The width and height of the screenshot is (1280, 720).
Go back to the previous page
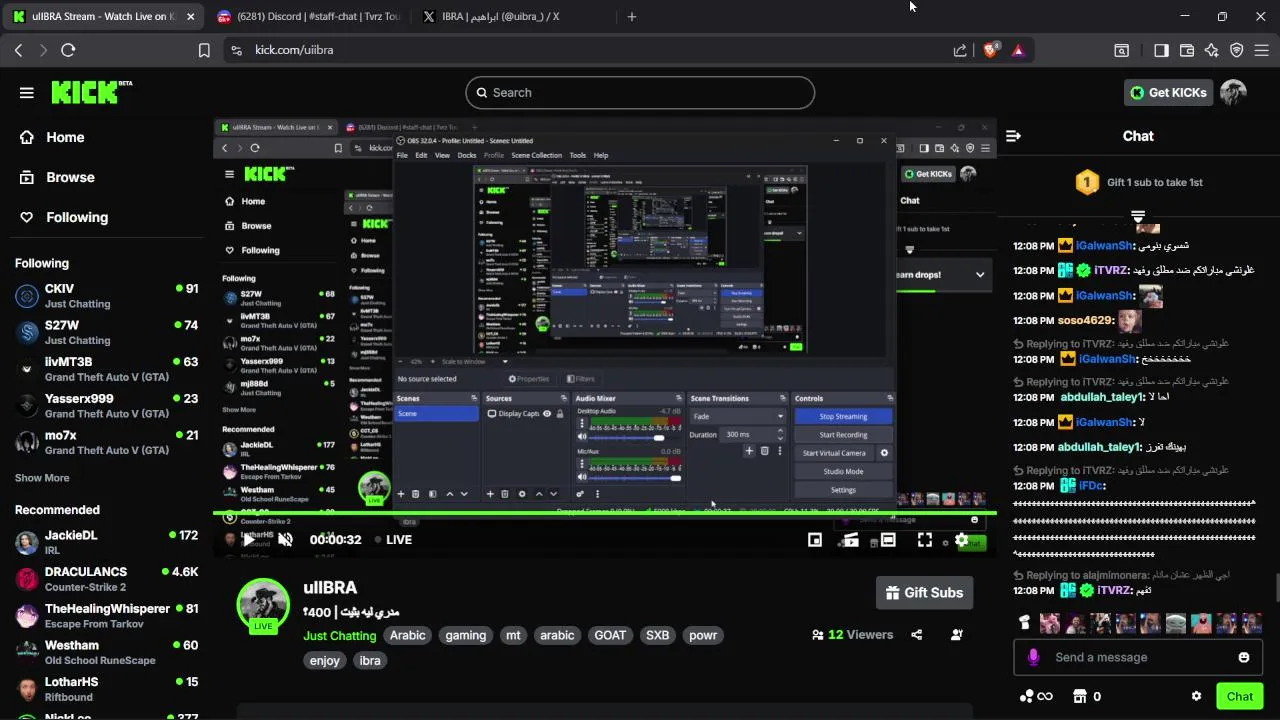pyautogui.click(x=18, y=50)
